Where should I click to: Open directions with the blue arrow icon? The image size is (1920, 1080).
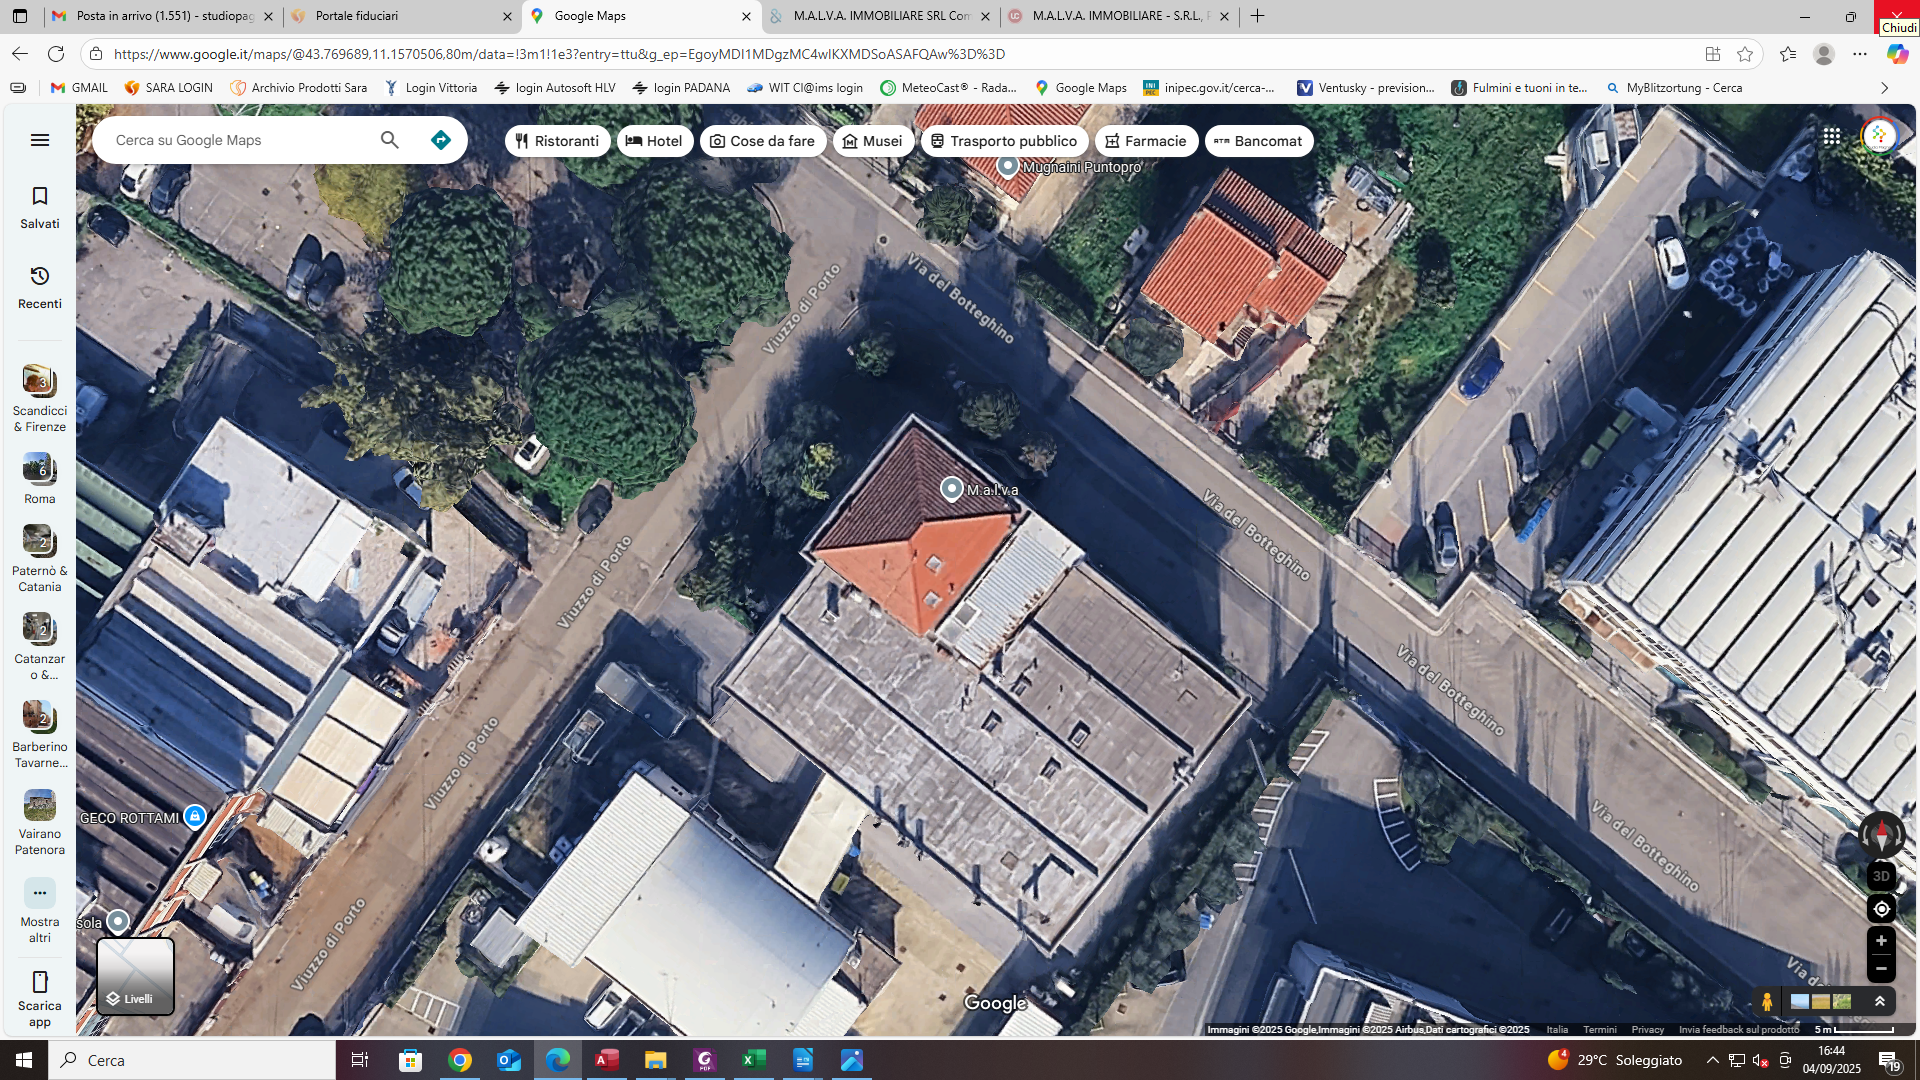point(441,140)
